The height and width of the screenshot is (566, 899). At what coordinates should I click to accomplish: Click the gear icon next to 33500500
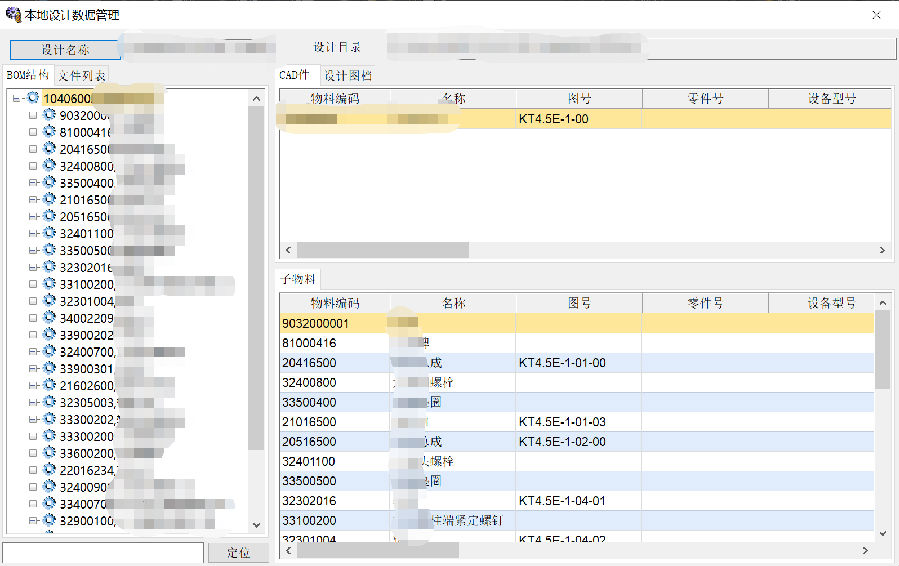(x=49, y=249)
